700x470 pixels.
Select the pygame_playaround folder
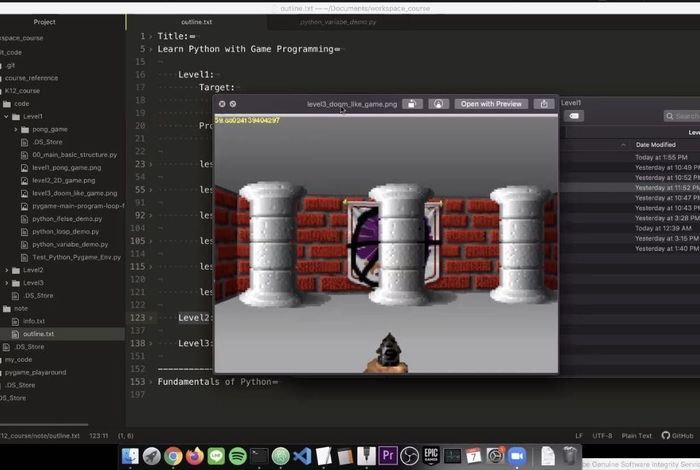(35, 372)
